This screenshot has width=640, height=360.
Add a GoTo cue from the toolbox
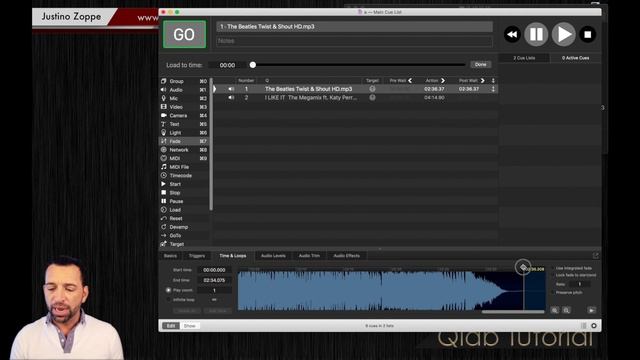pyautogui.click(x=184, y=236)
